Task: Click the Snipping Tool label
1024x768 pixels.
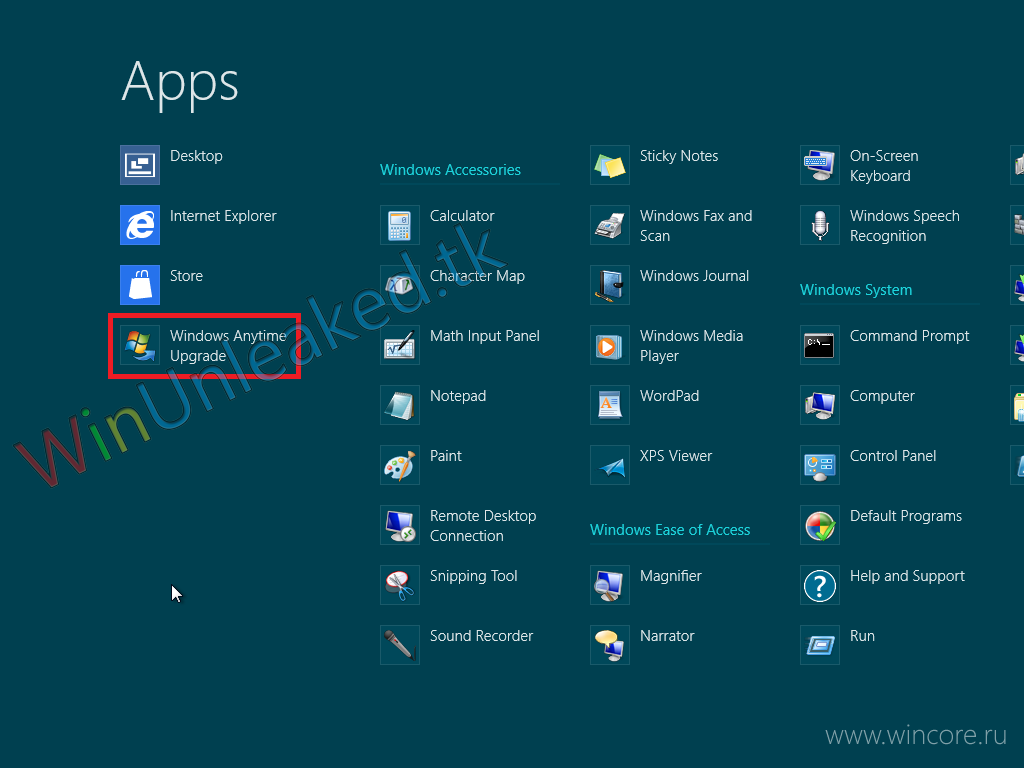Action: tap(473, 576)
